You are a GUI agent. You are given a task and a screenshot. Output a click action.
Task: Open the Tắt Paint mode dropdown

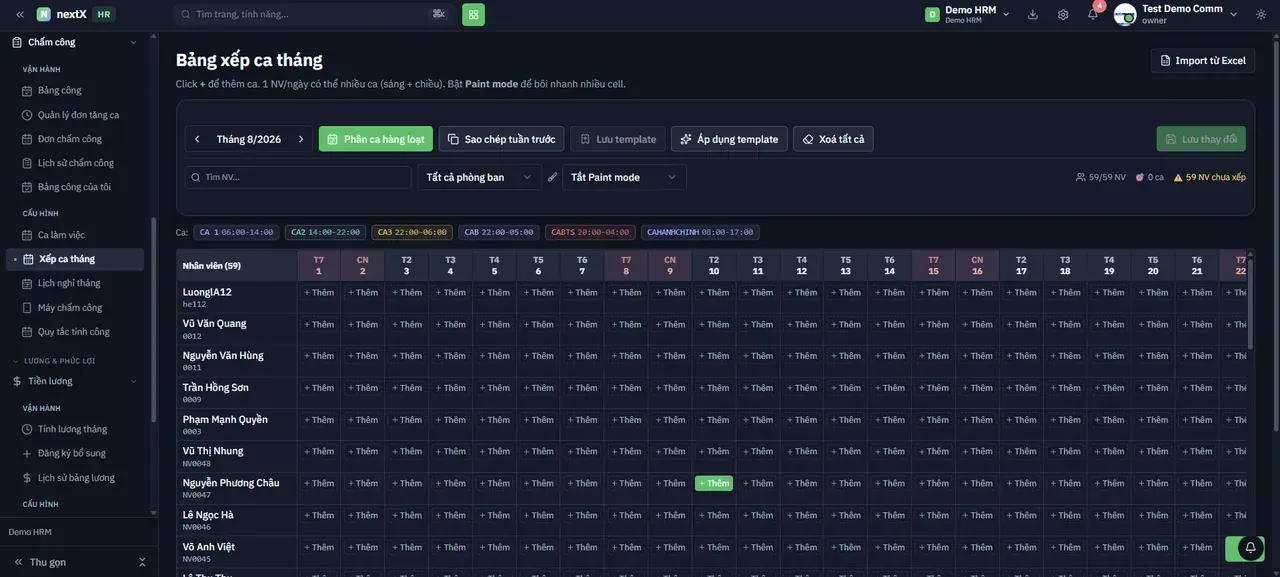click(624, 177)
